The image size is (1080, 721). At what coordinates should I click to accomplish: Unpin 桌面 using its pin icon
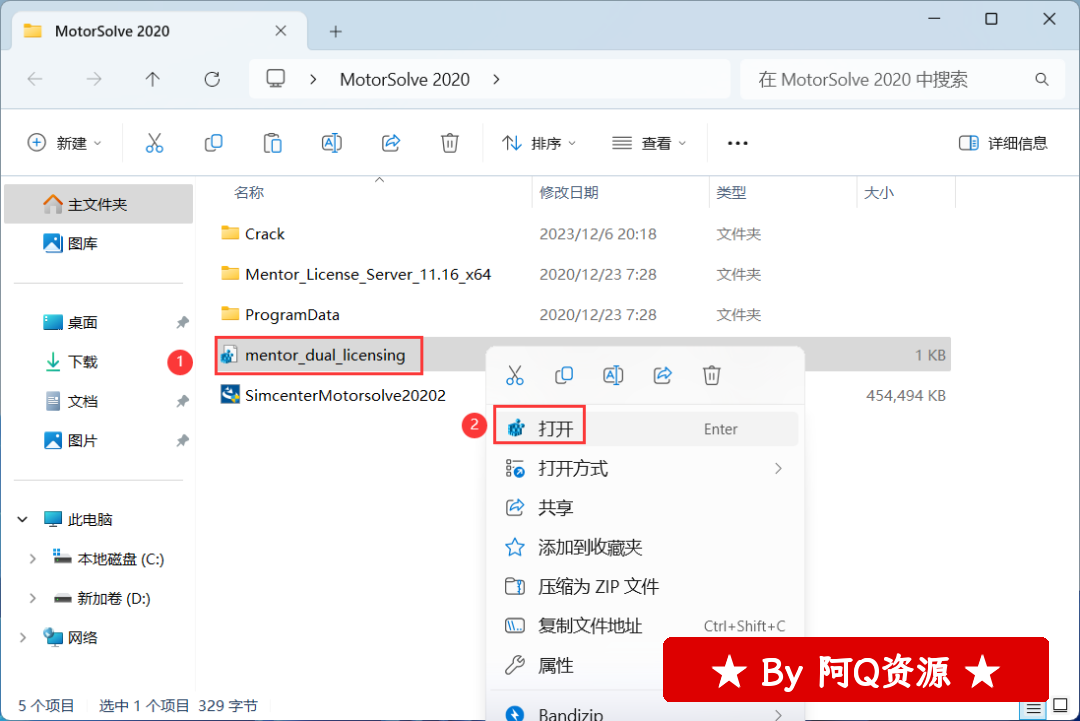(x=183, y=322)
